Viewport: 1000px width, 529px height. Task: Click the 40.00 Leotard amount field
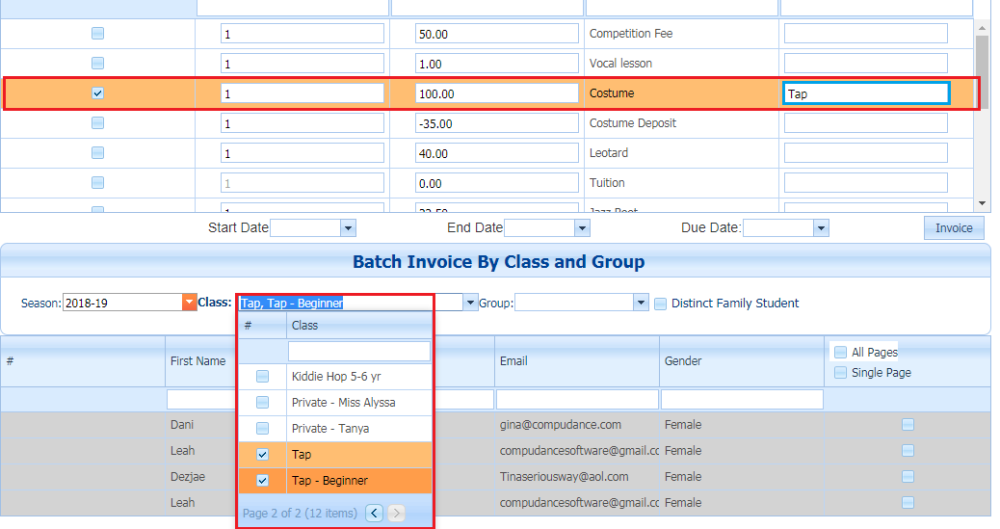497,153
